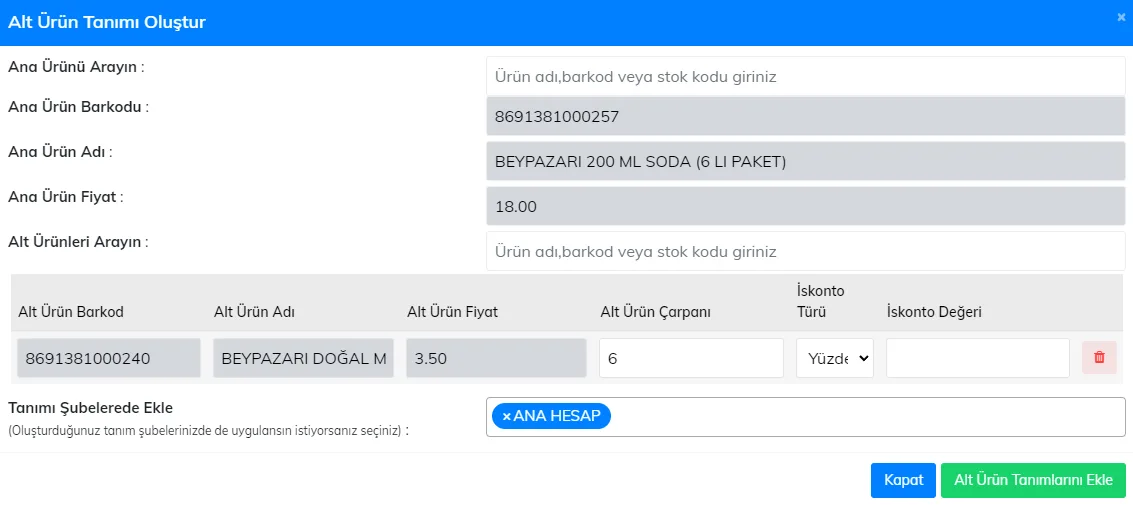The width and height of the screenshot is (1133, 505).
Task: Click the empty İskonto Değeri input
Action: click(x=978, y=358)
